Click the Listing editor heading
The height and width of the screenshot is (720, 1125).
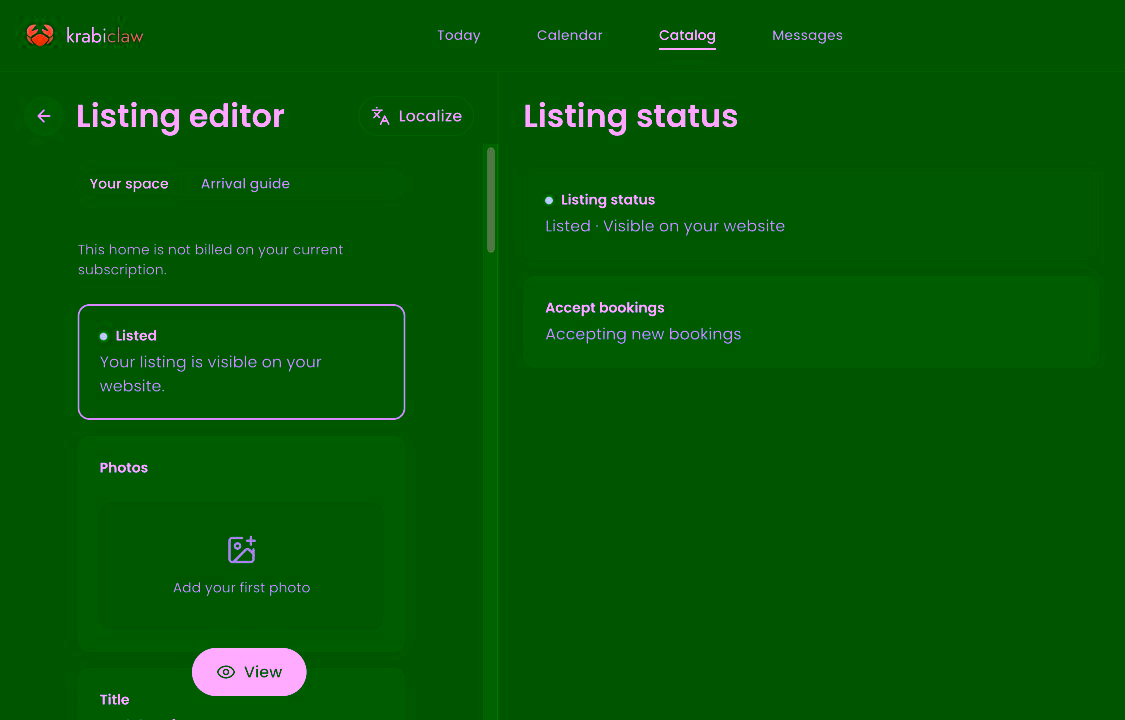point(180,116)
